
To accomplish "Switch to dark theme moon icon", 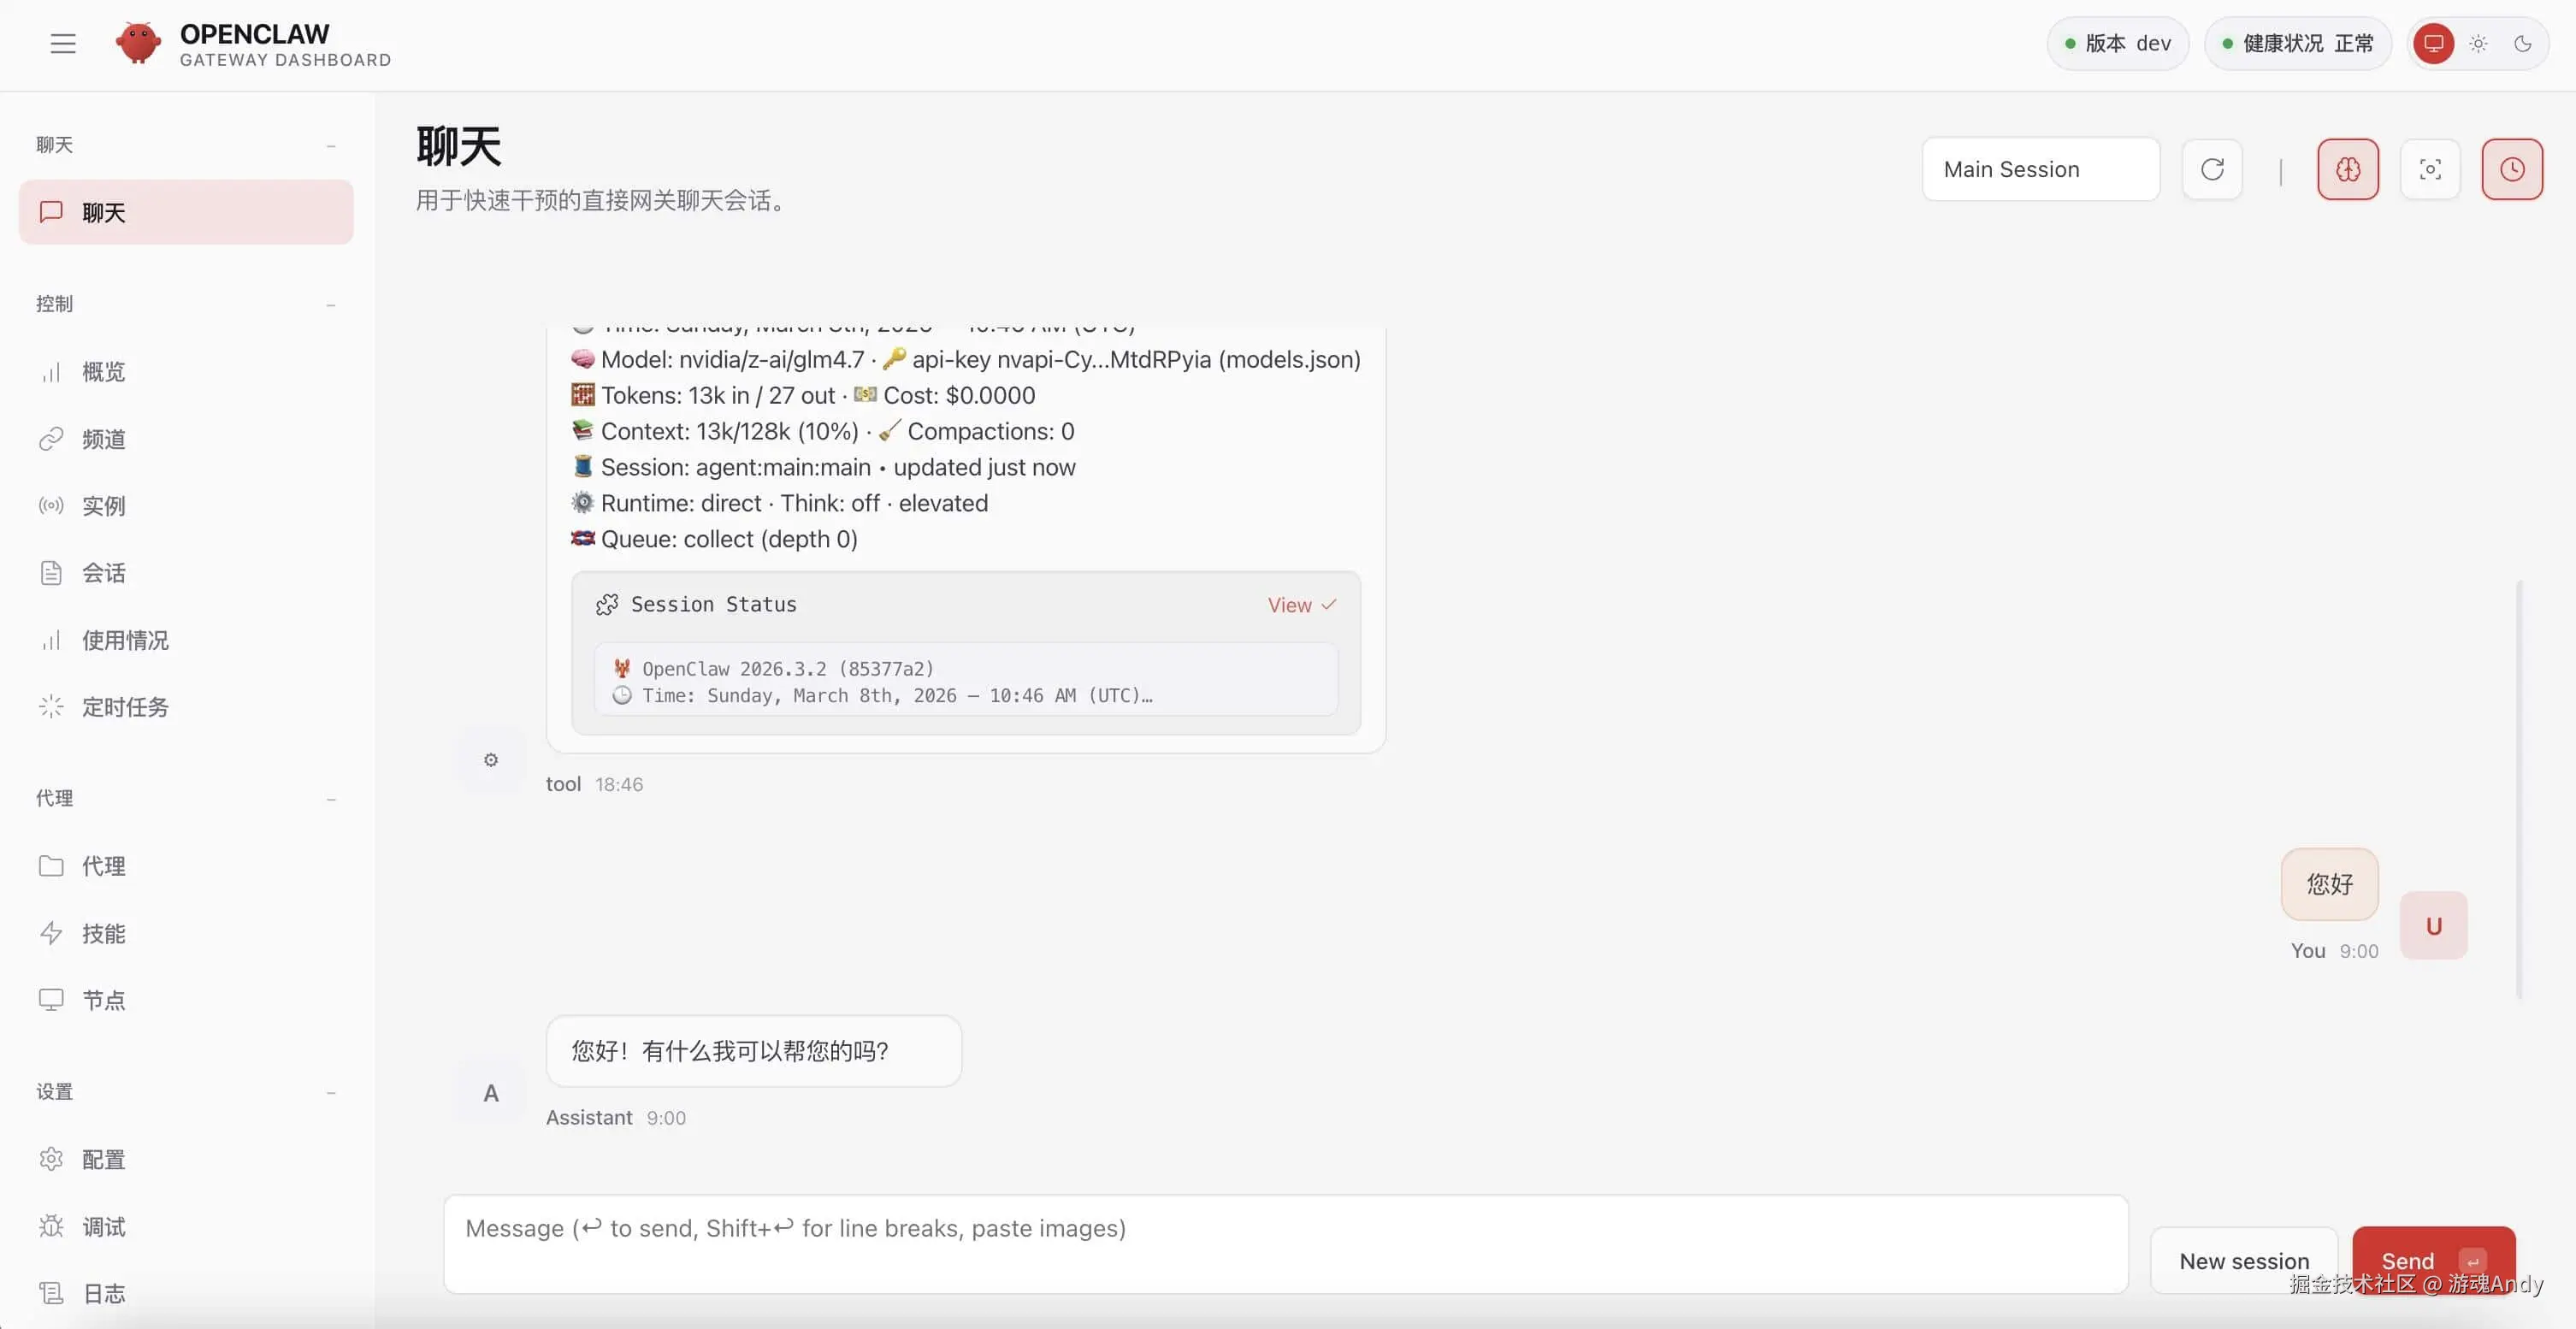I will coord(2523,43).
